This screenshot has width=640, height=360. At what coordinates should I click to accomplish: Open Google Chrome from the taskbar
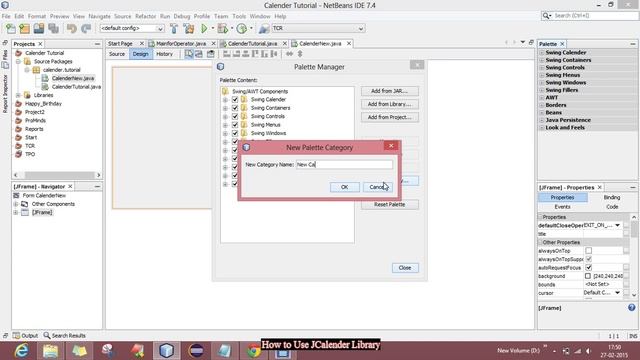[x=254, y=351]
